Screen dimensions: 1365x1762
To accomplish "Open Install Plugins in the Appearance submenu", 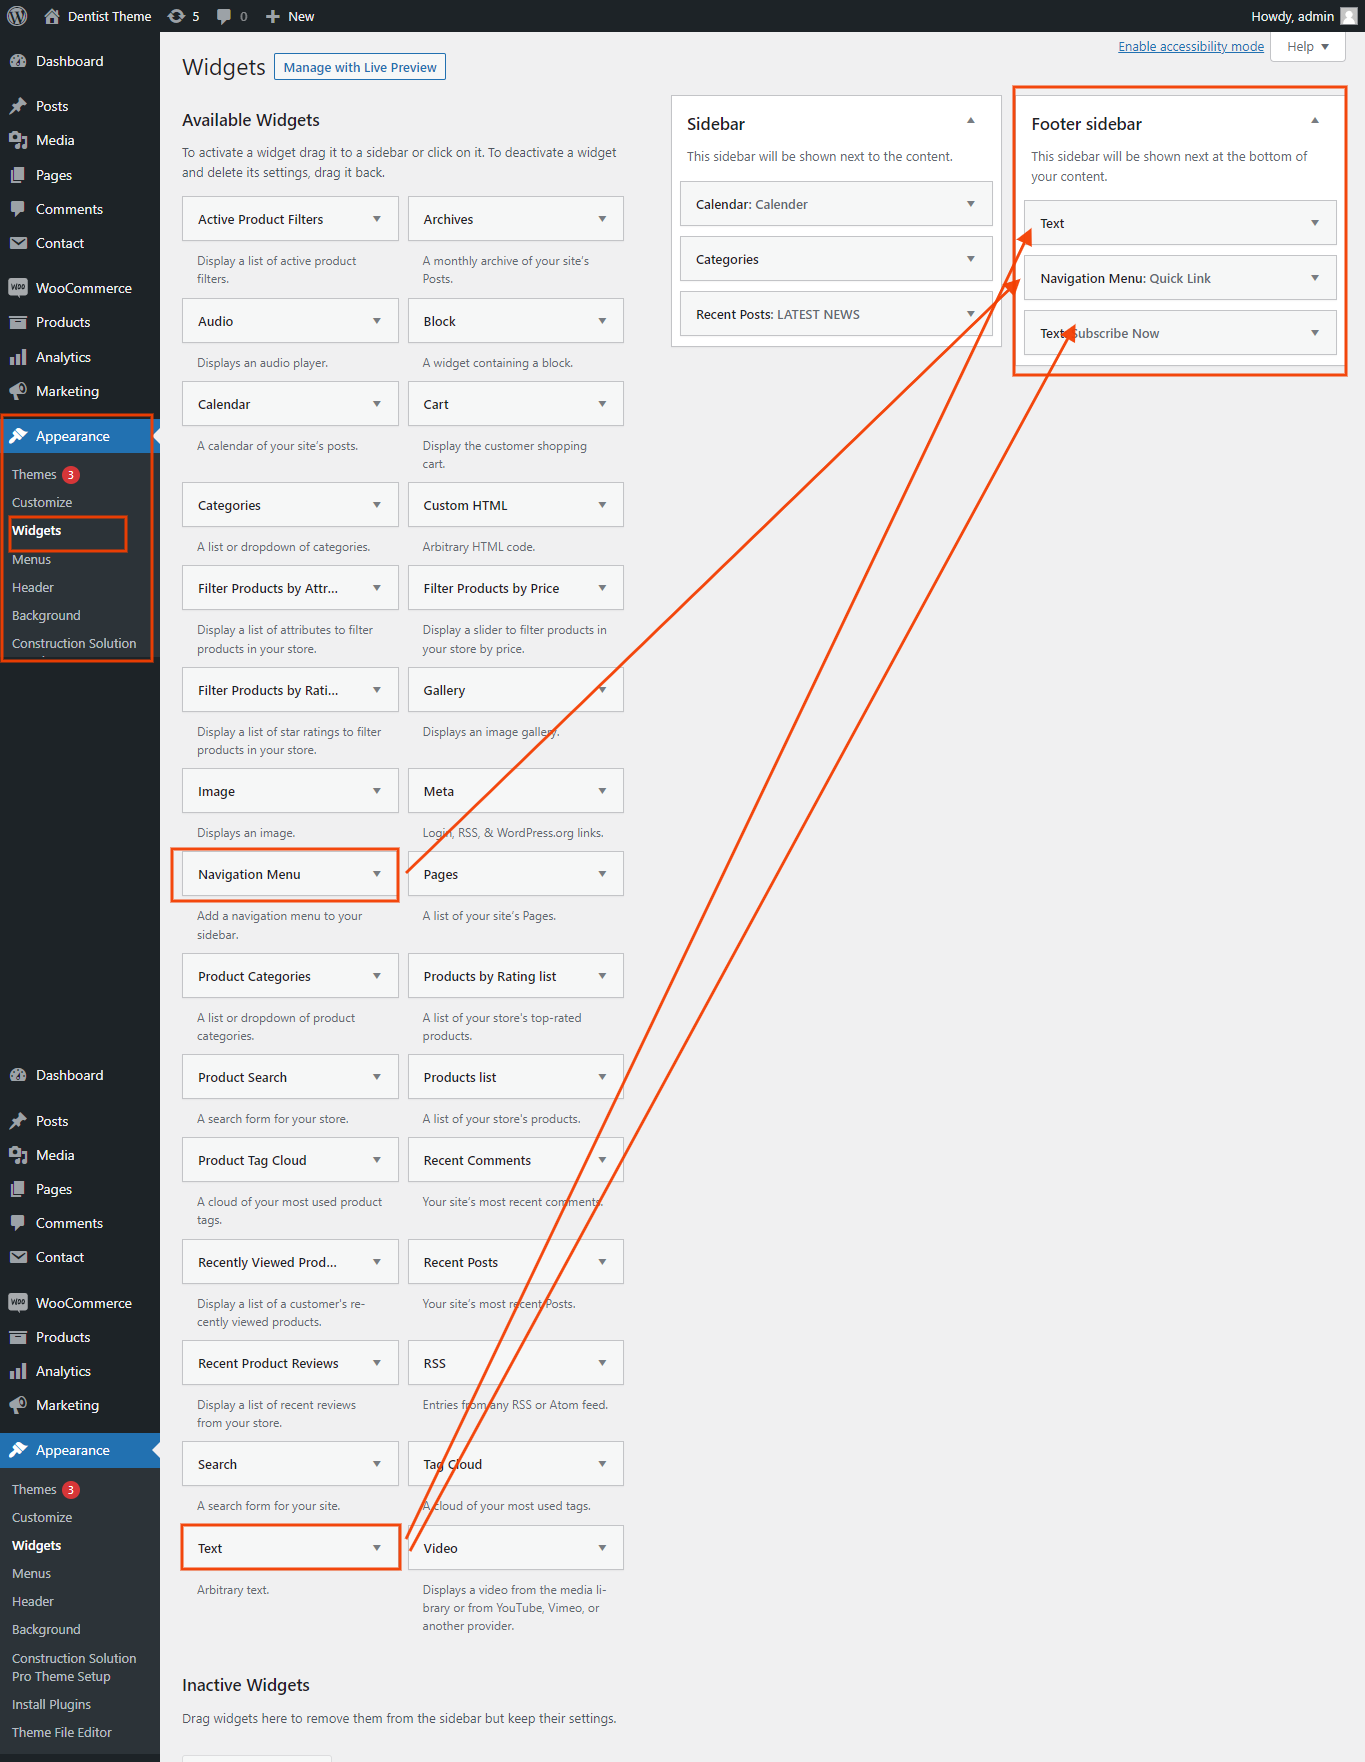I will point(51,1704).
